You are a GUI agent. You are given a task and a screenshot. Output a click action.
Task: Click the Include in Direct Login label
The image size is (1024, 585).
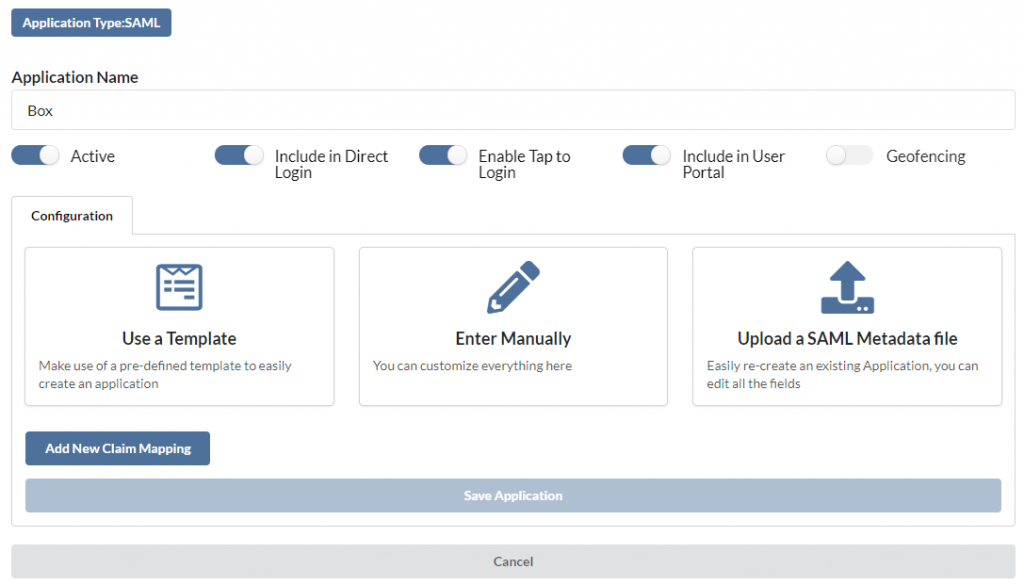tap(331, 165)
